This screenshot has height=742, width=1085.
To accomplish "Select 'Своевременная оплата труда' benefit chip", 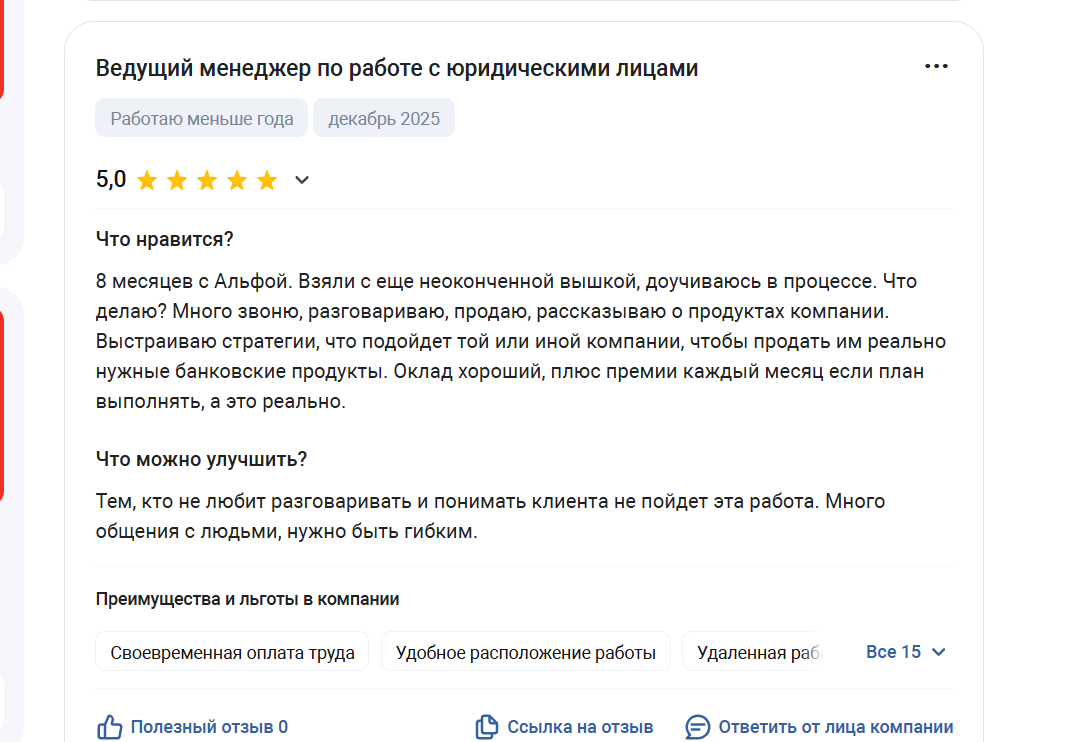I will [232, 653].
